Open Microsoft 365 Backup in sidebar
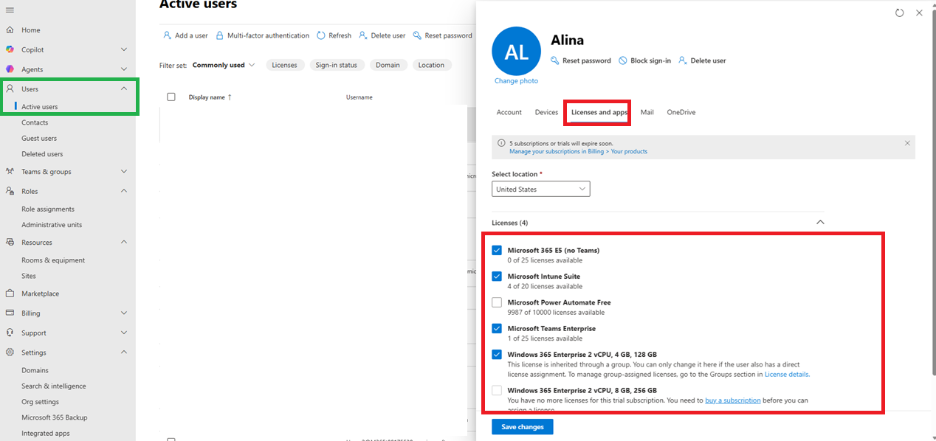The width and height of the screenshot is (936, 441). tap(54, 418)
